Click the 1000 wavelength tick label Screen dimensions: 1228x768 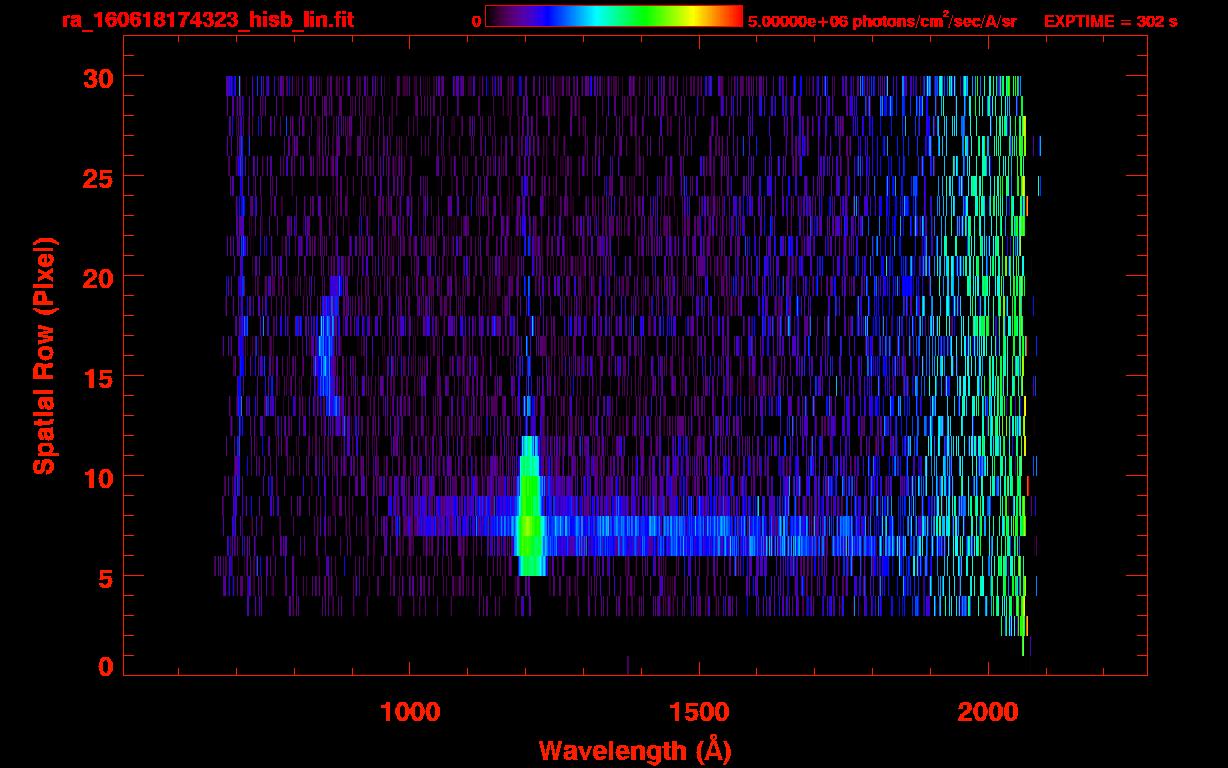point(410,712)
